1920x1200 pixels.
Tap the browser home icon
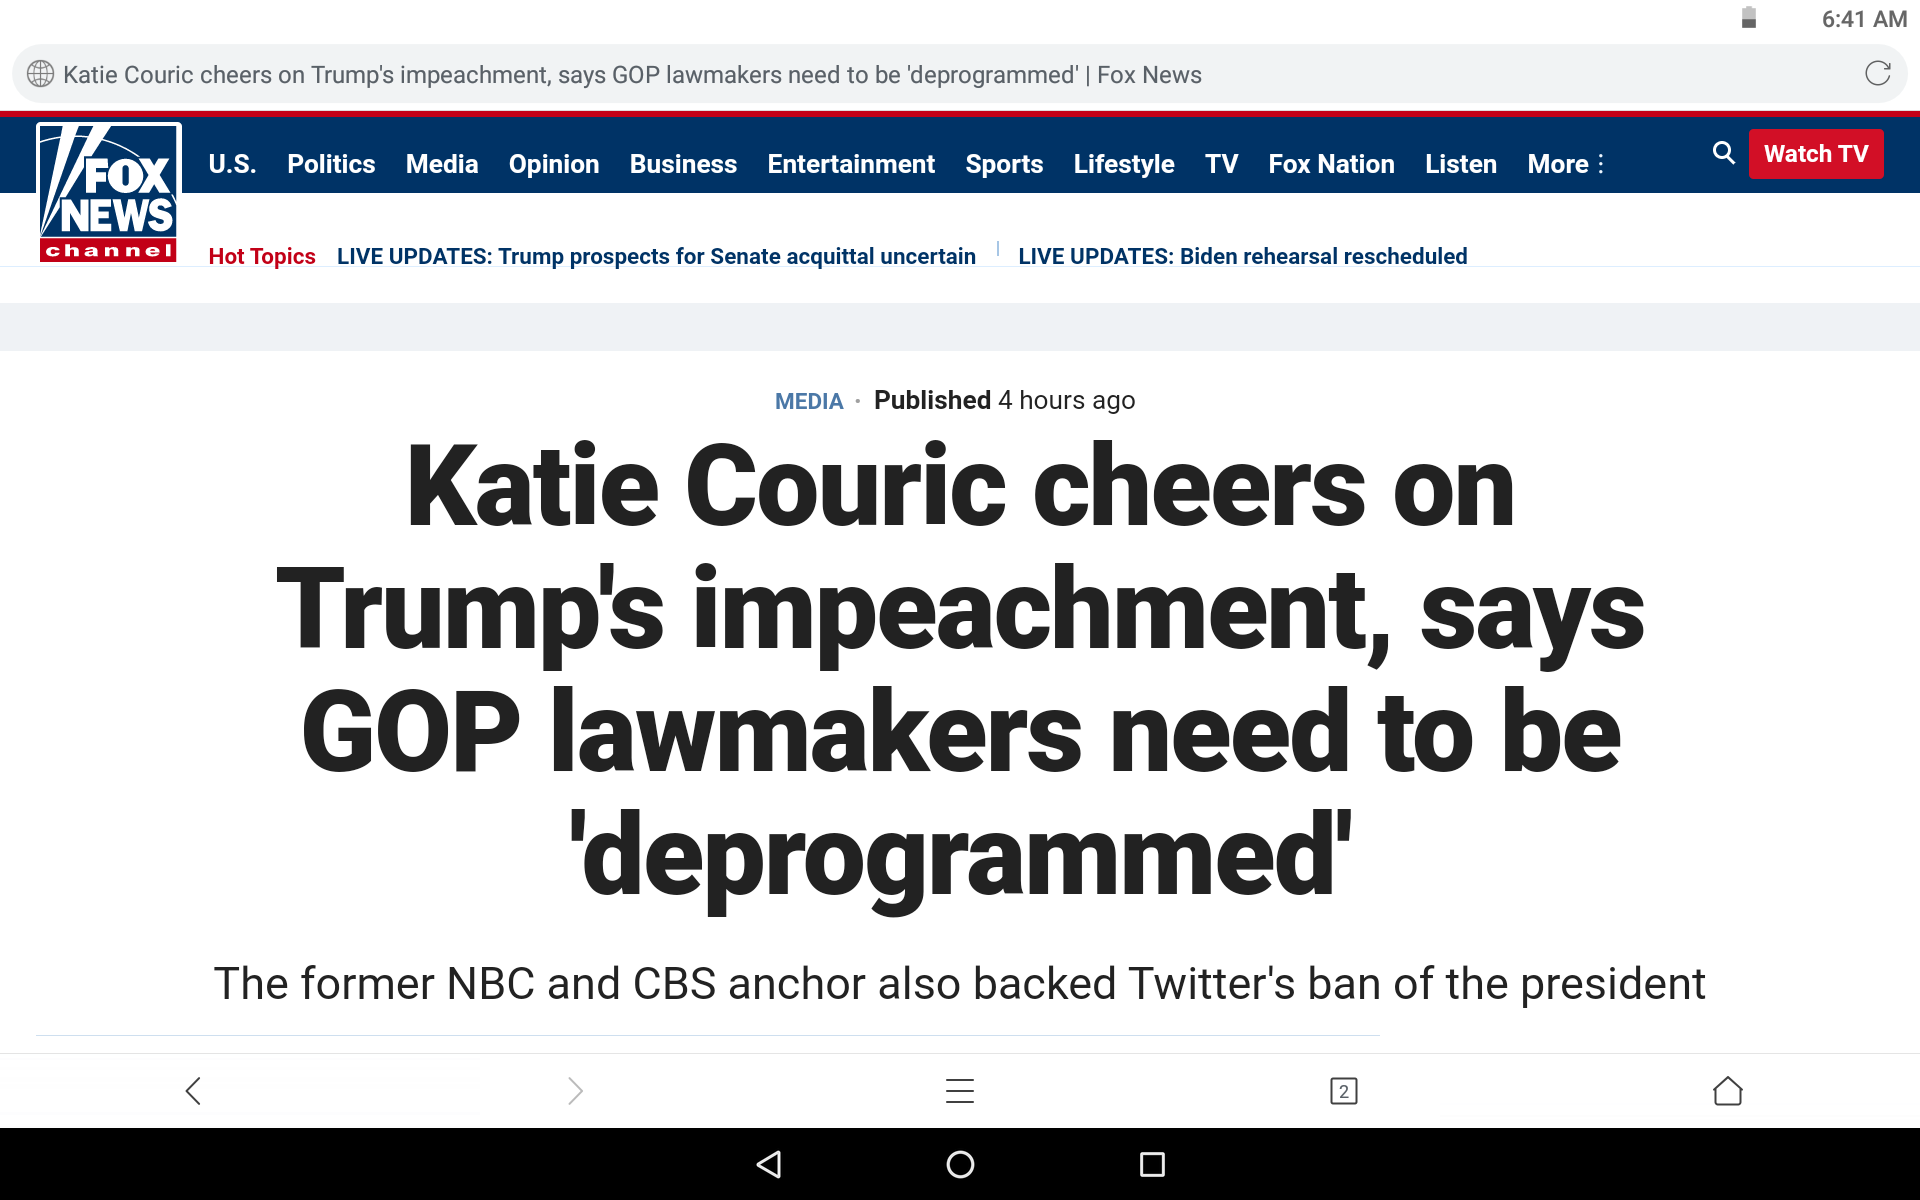(1727, 1090)
